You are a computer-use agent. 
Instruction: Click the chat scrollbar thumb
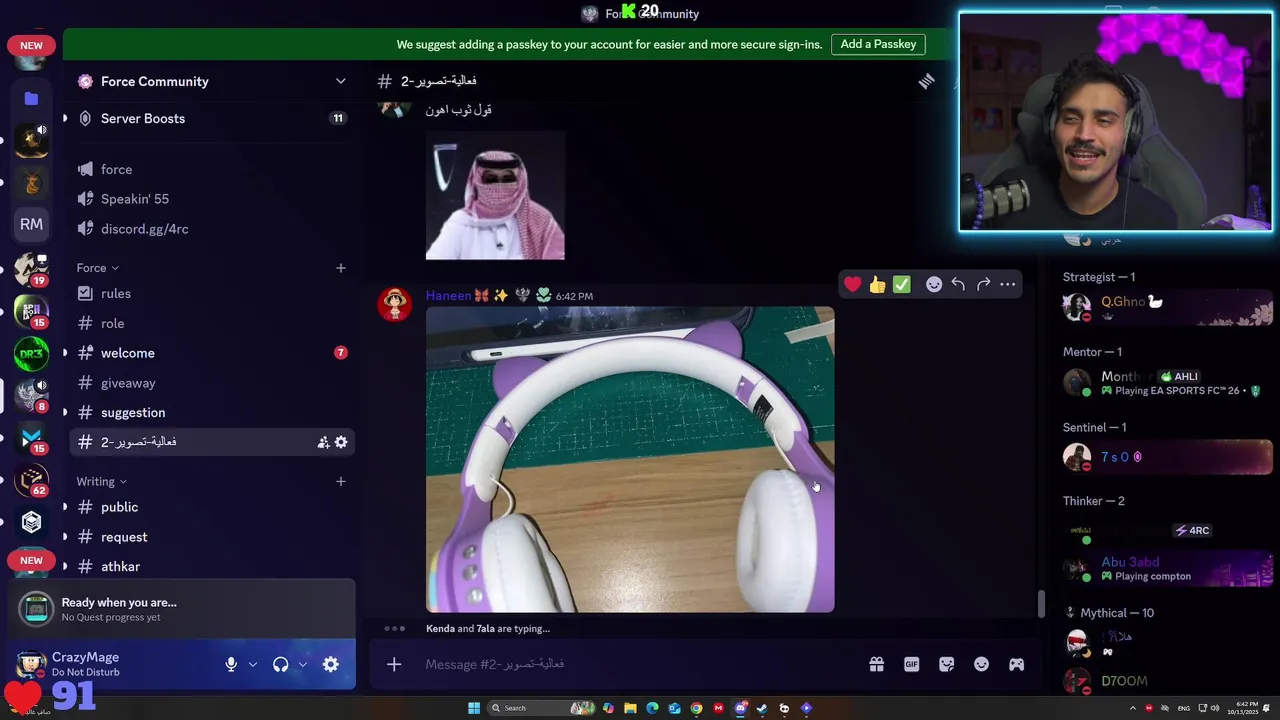tap(1041, 604)
